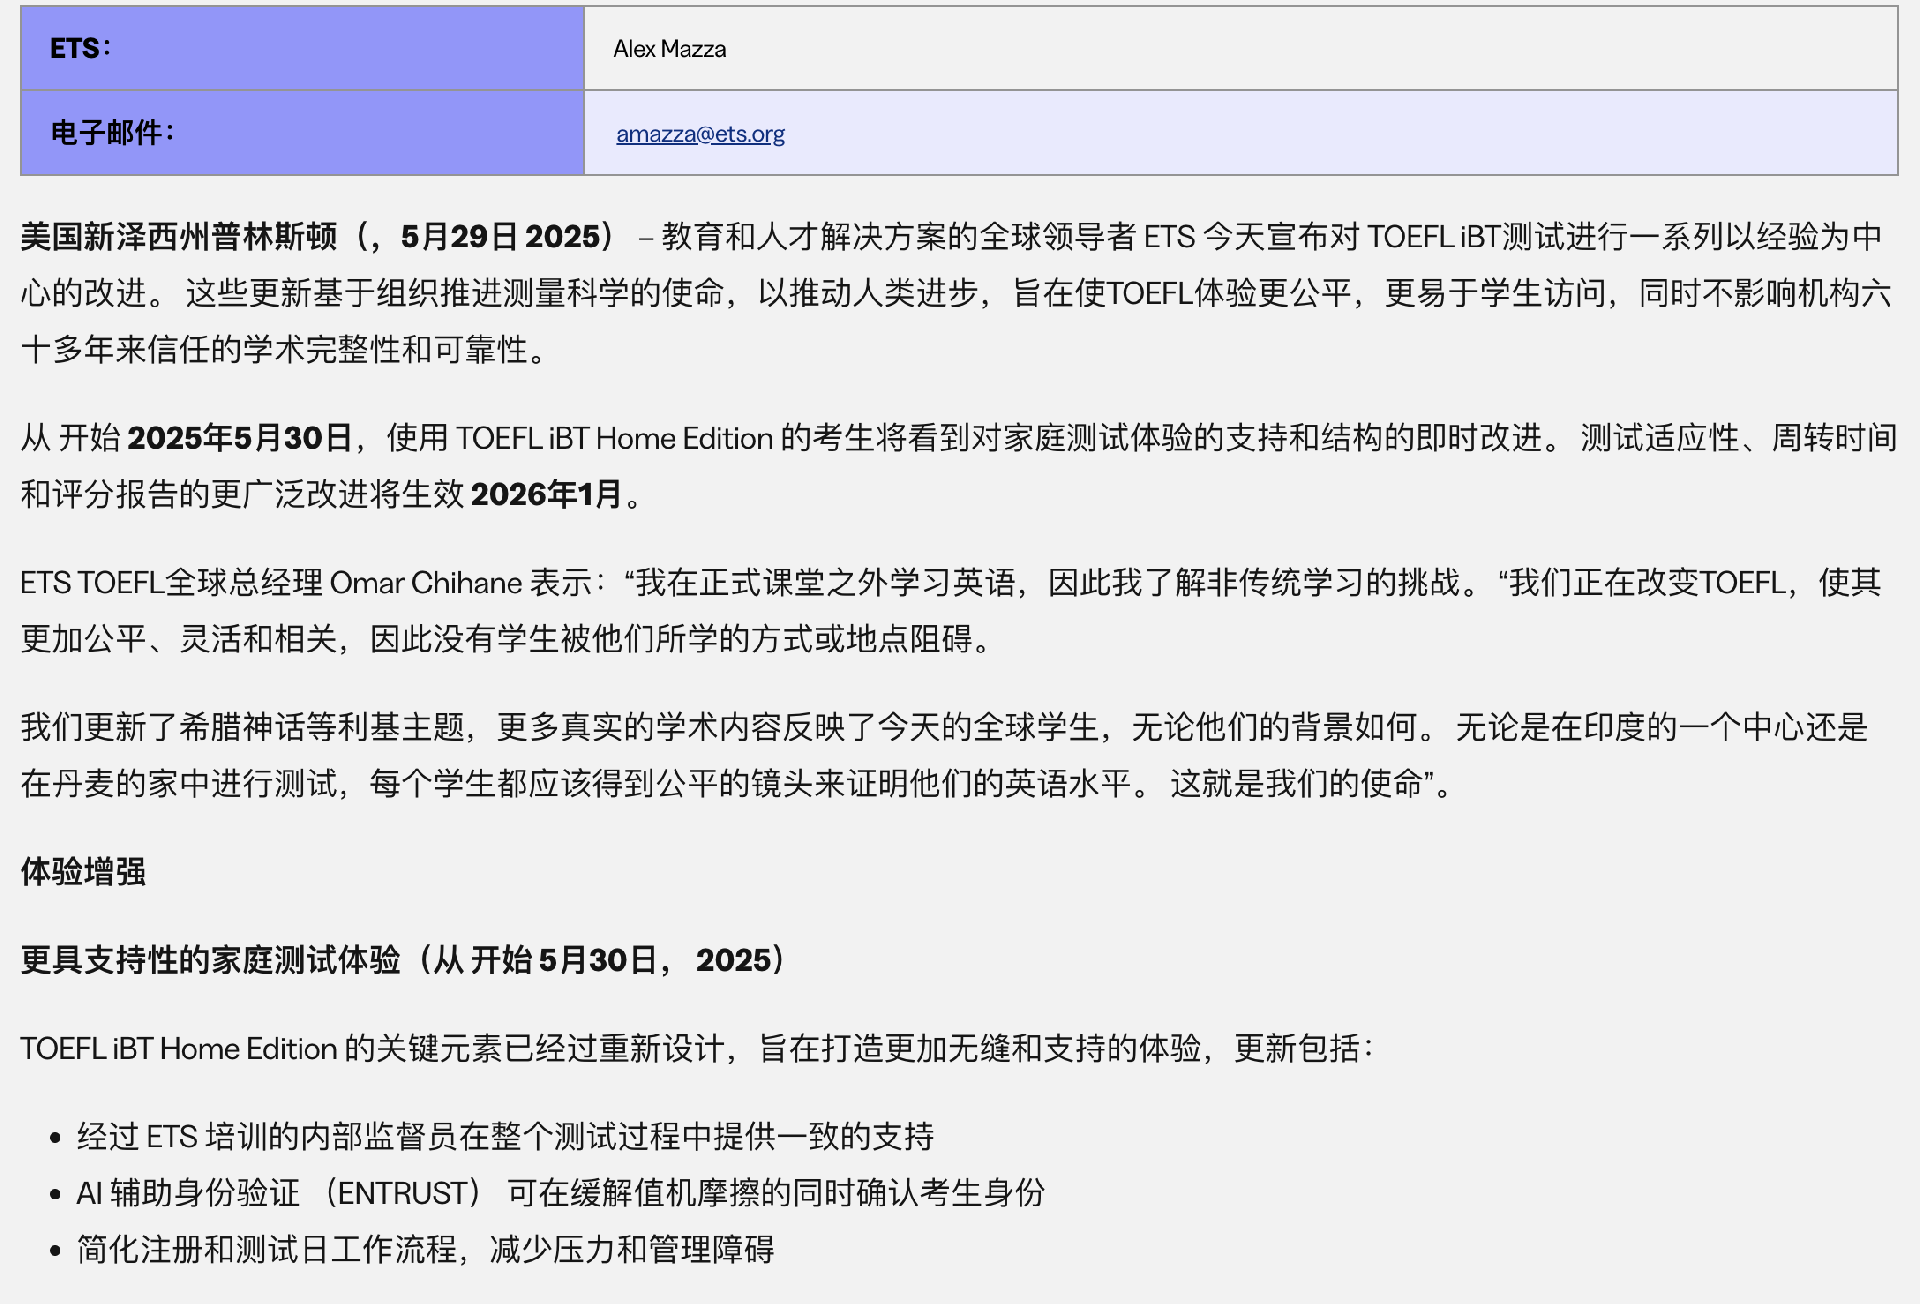
Task: Click the bullet 简化注册和测试日工作流程
Action: pyautogui.click(x=425, y=1249)
